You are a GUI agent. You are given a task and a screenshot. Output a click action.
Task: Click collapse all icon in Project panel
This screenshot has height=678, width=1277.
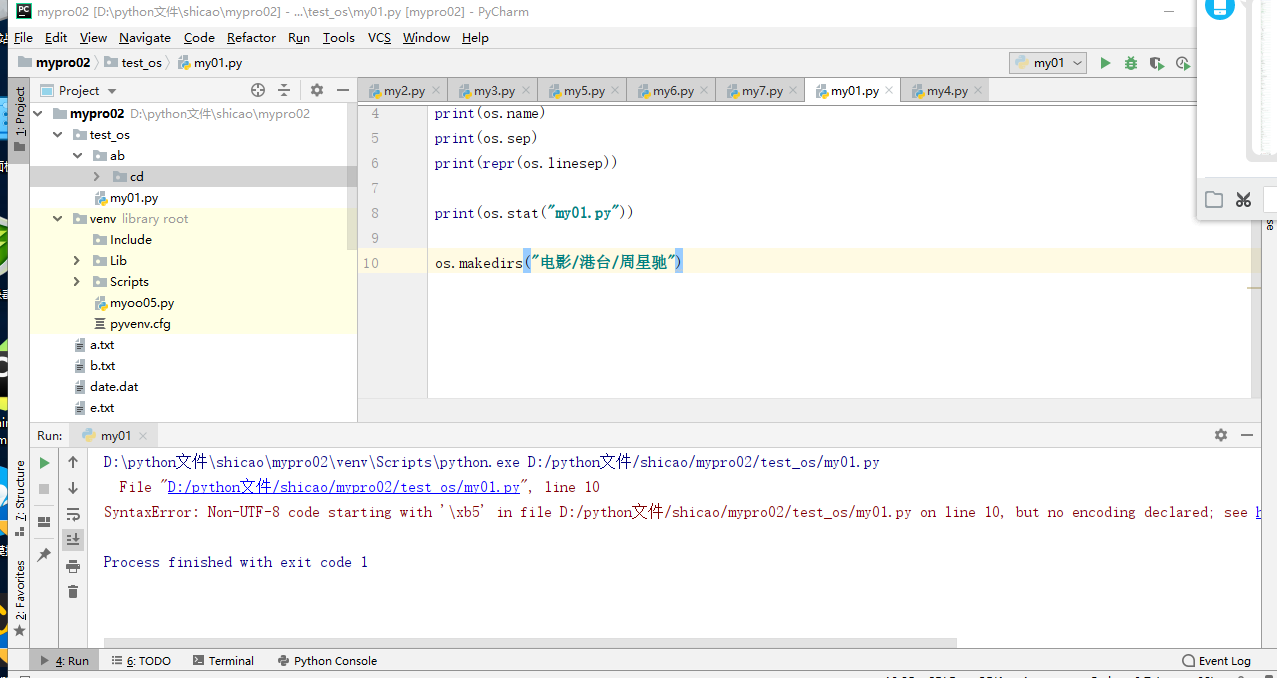point(284,90)
